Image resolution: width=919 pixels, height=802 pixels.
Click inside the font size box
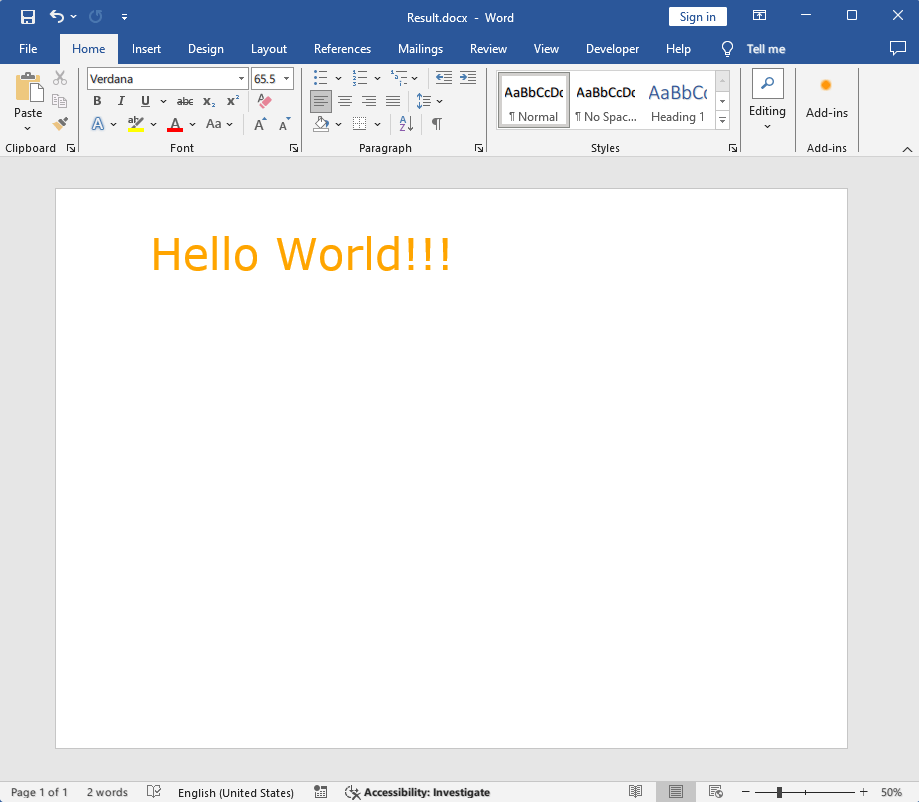[x=266, y=78]
